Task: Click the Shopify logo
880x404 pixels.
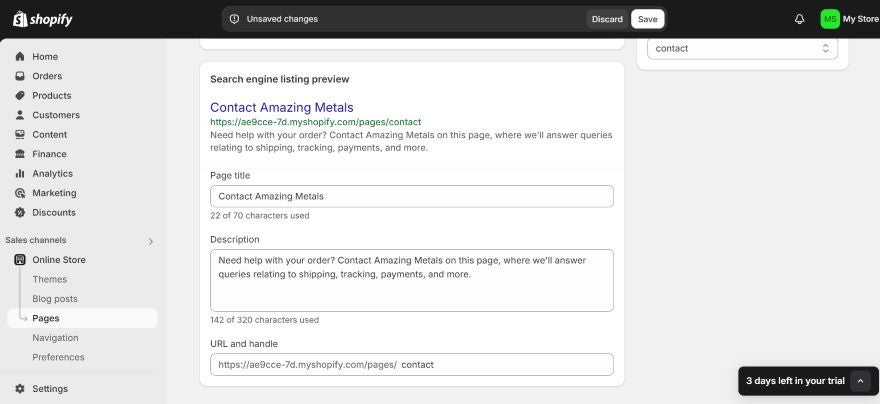Action: [43, 19]
